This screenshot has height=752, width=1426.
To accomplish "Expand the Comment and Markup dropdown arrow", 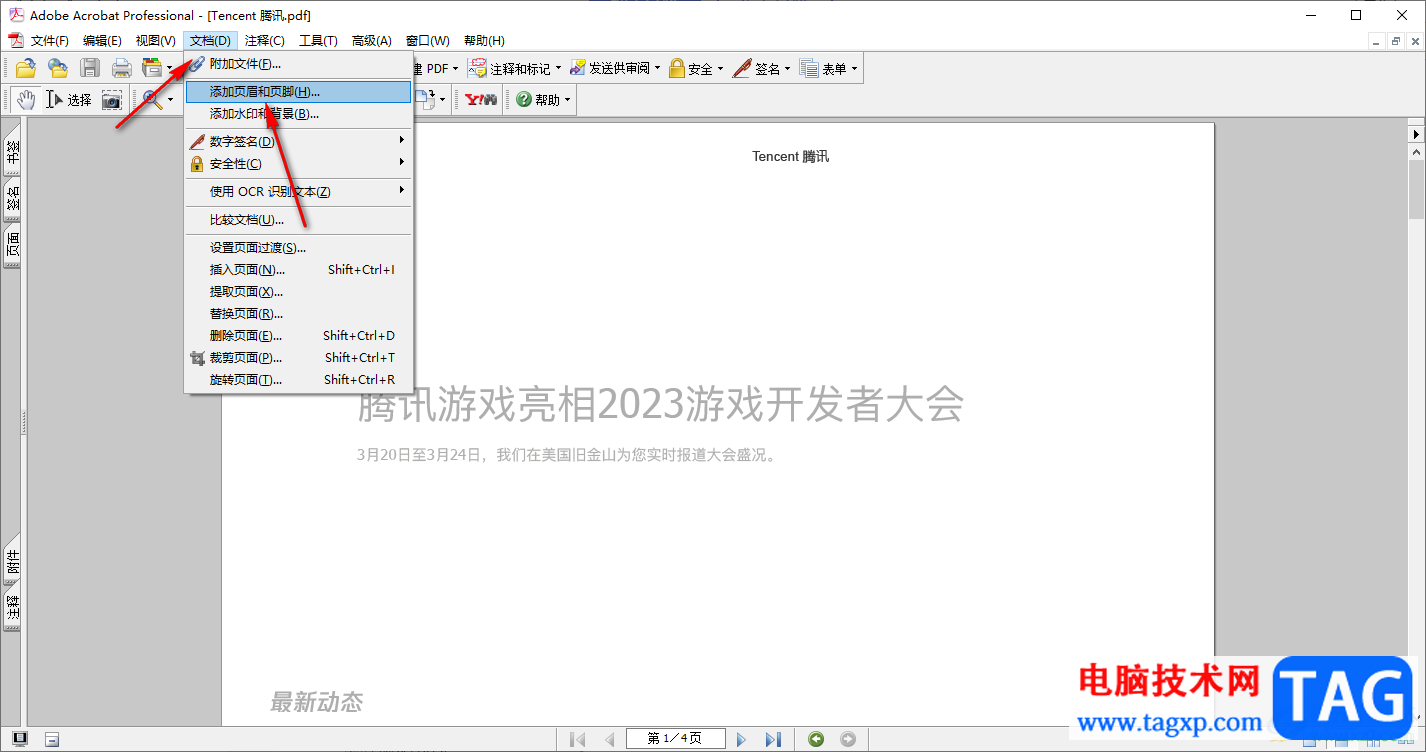I will [558, 69].
